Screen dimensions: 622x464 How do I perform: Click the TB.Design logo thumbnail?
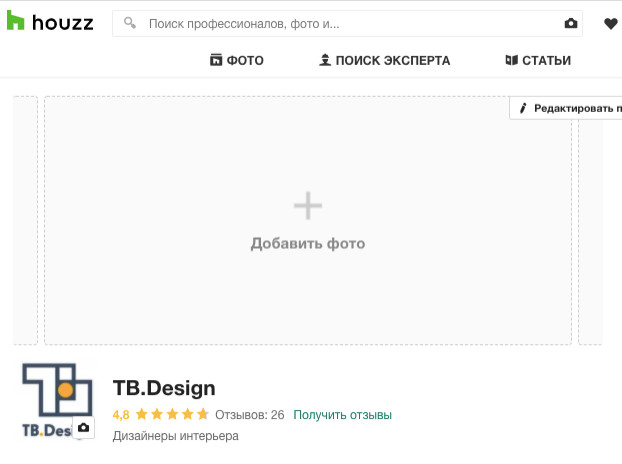pyautogui.click(x=52, y=397)
